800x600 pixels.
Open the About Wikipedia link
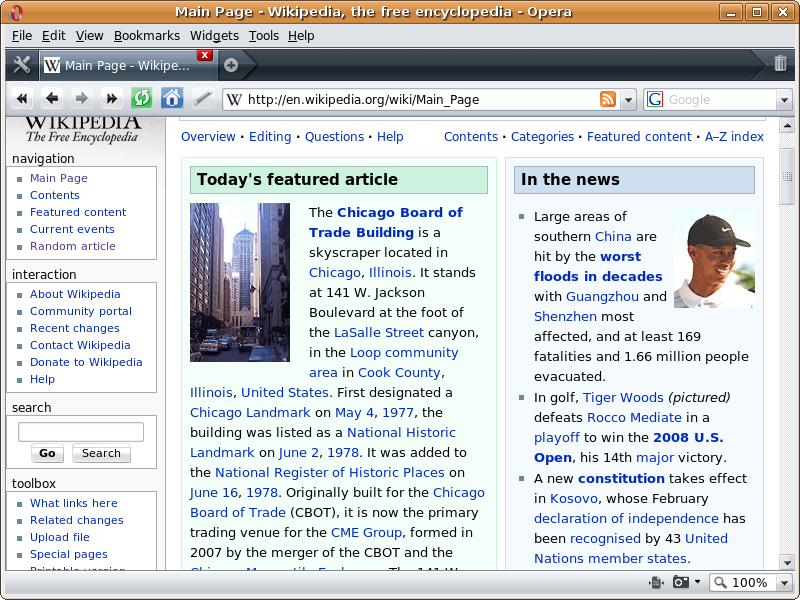[75, 294]
